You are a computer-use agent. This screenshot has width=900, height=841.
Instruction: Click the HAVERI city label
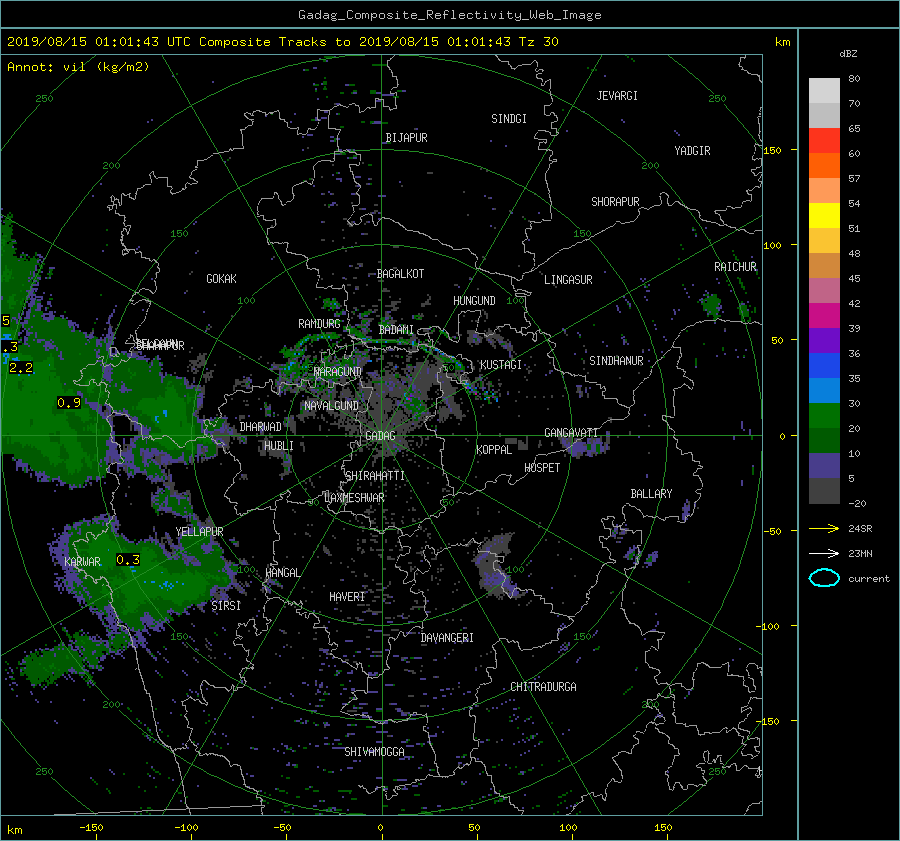pyautogui.click(x=347, y=597)
